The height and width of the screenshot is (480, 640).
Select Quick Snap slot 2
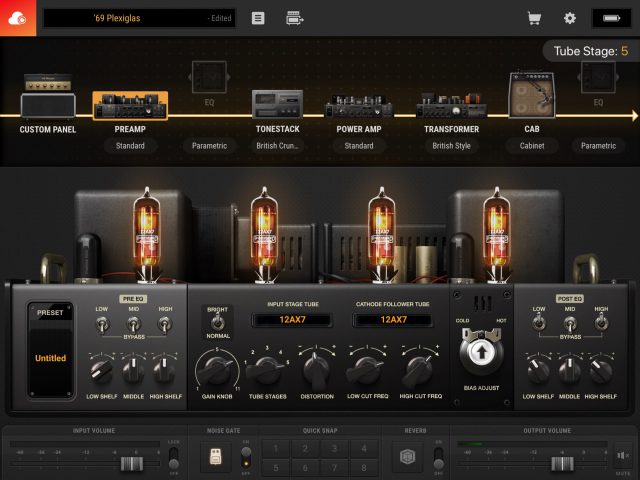coord(305,449)
